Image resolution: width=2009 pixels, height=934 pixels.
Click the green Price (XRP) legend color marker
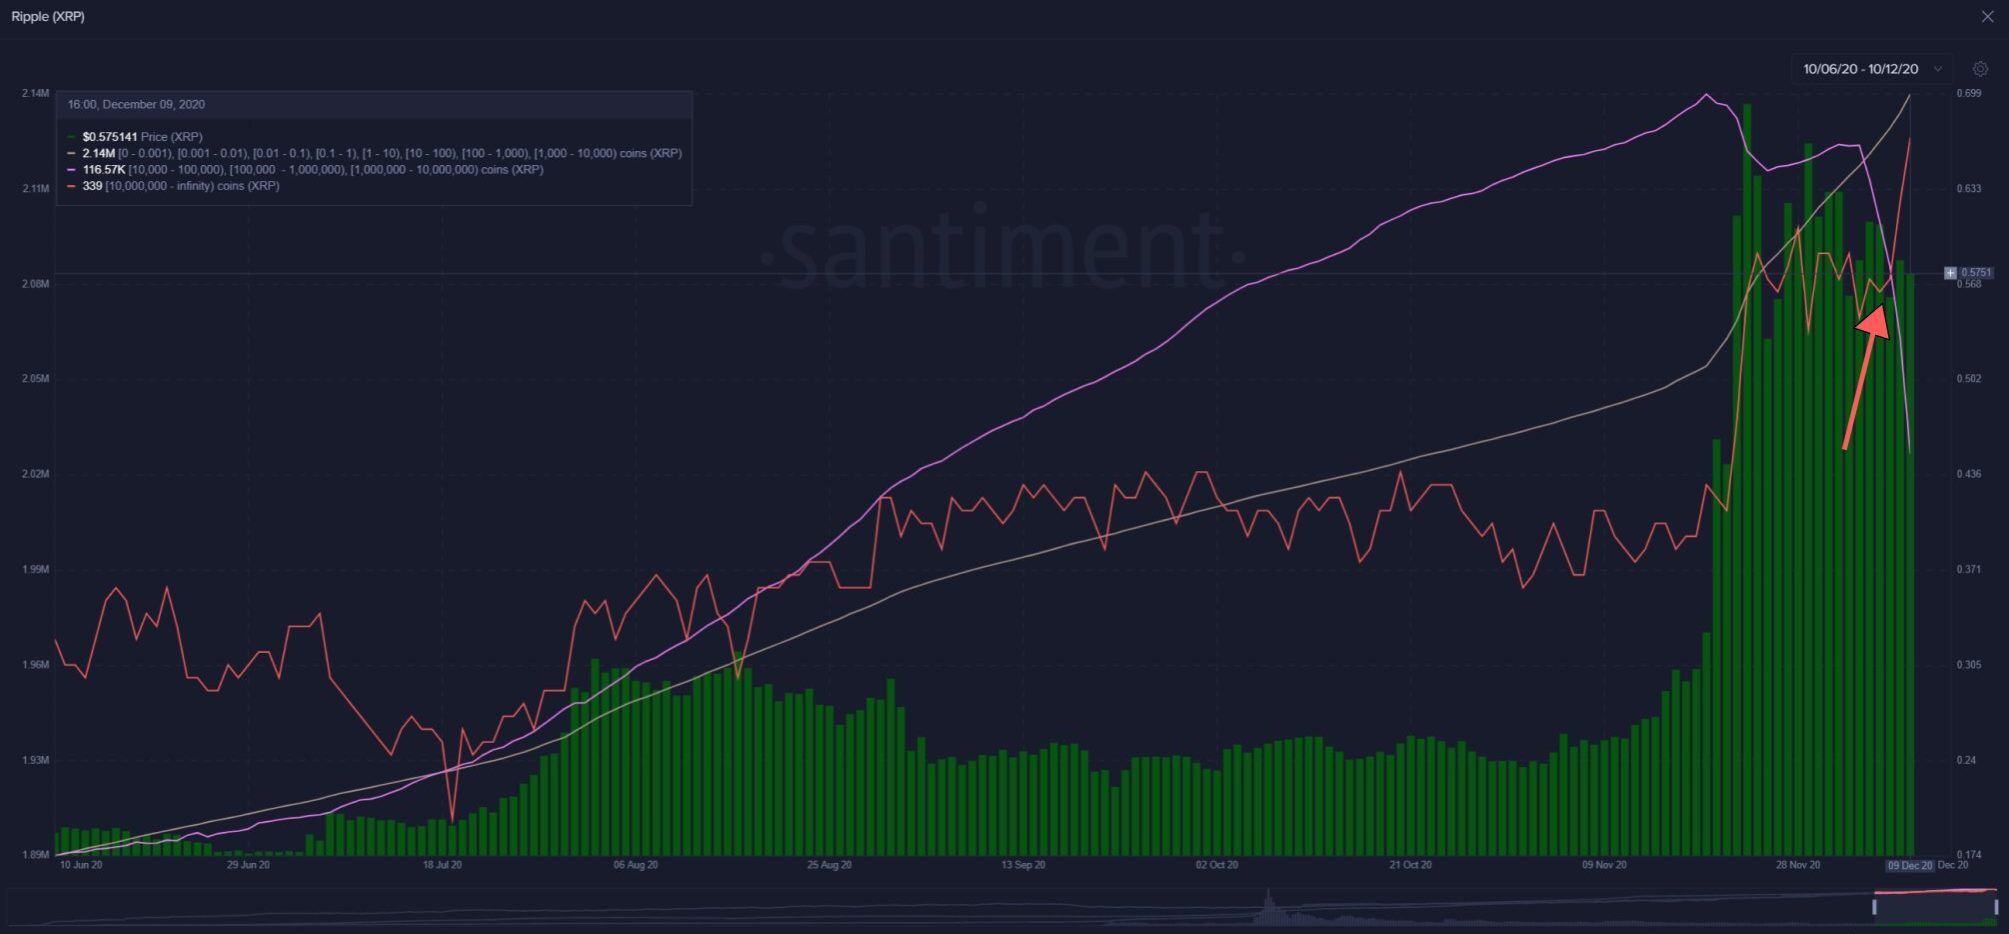click(71, 137)
